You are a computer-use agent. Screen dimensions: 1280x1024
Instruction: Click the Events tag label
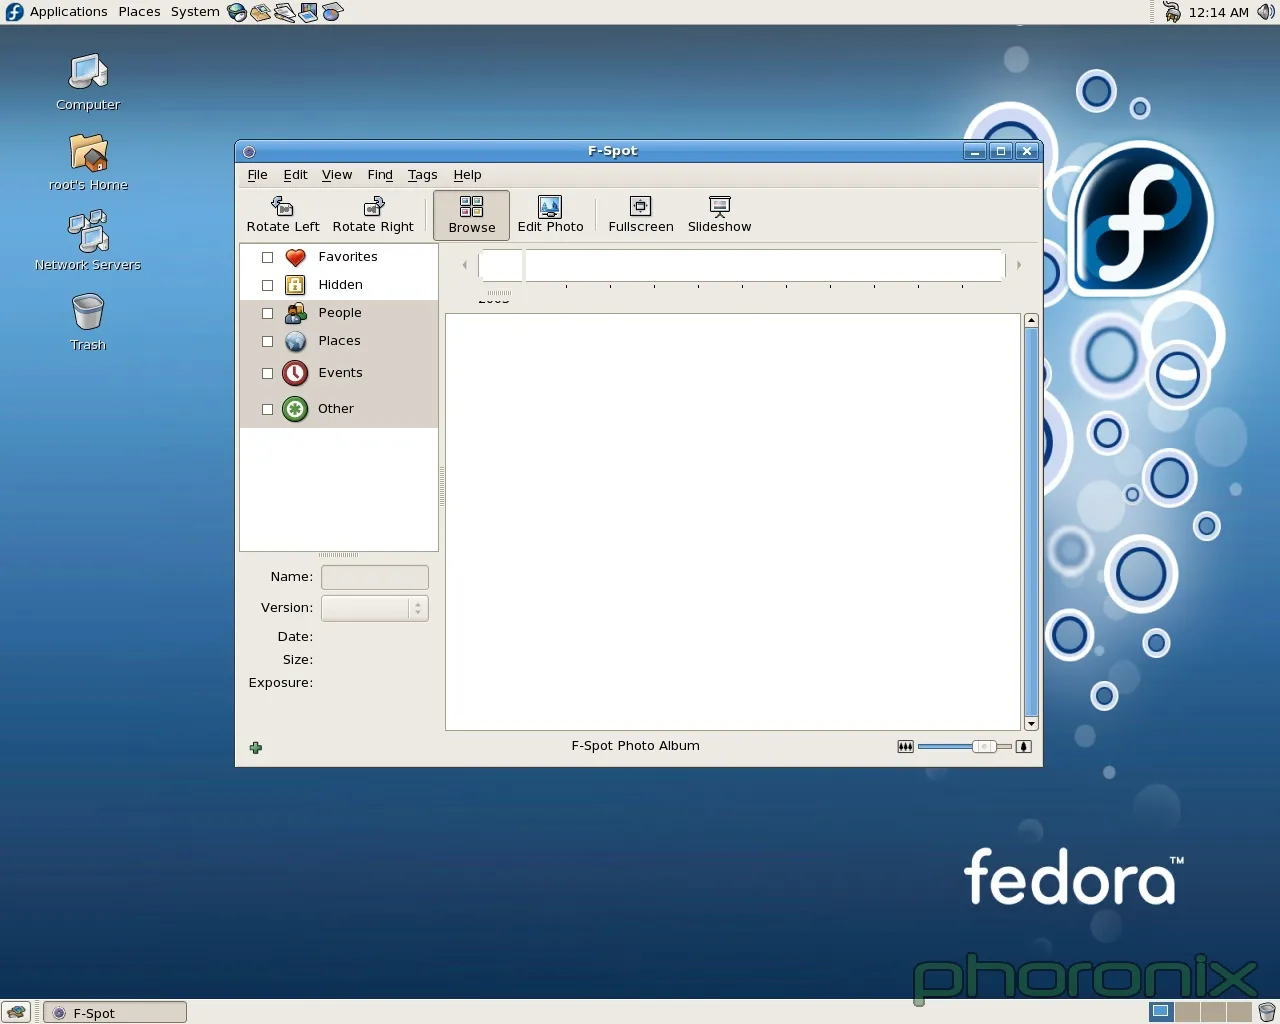340,373
